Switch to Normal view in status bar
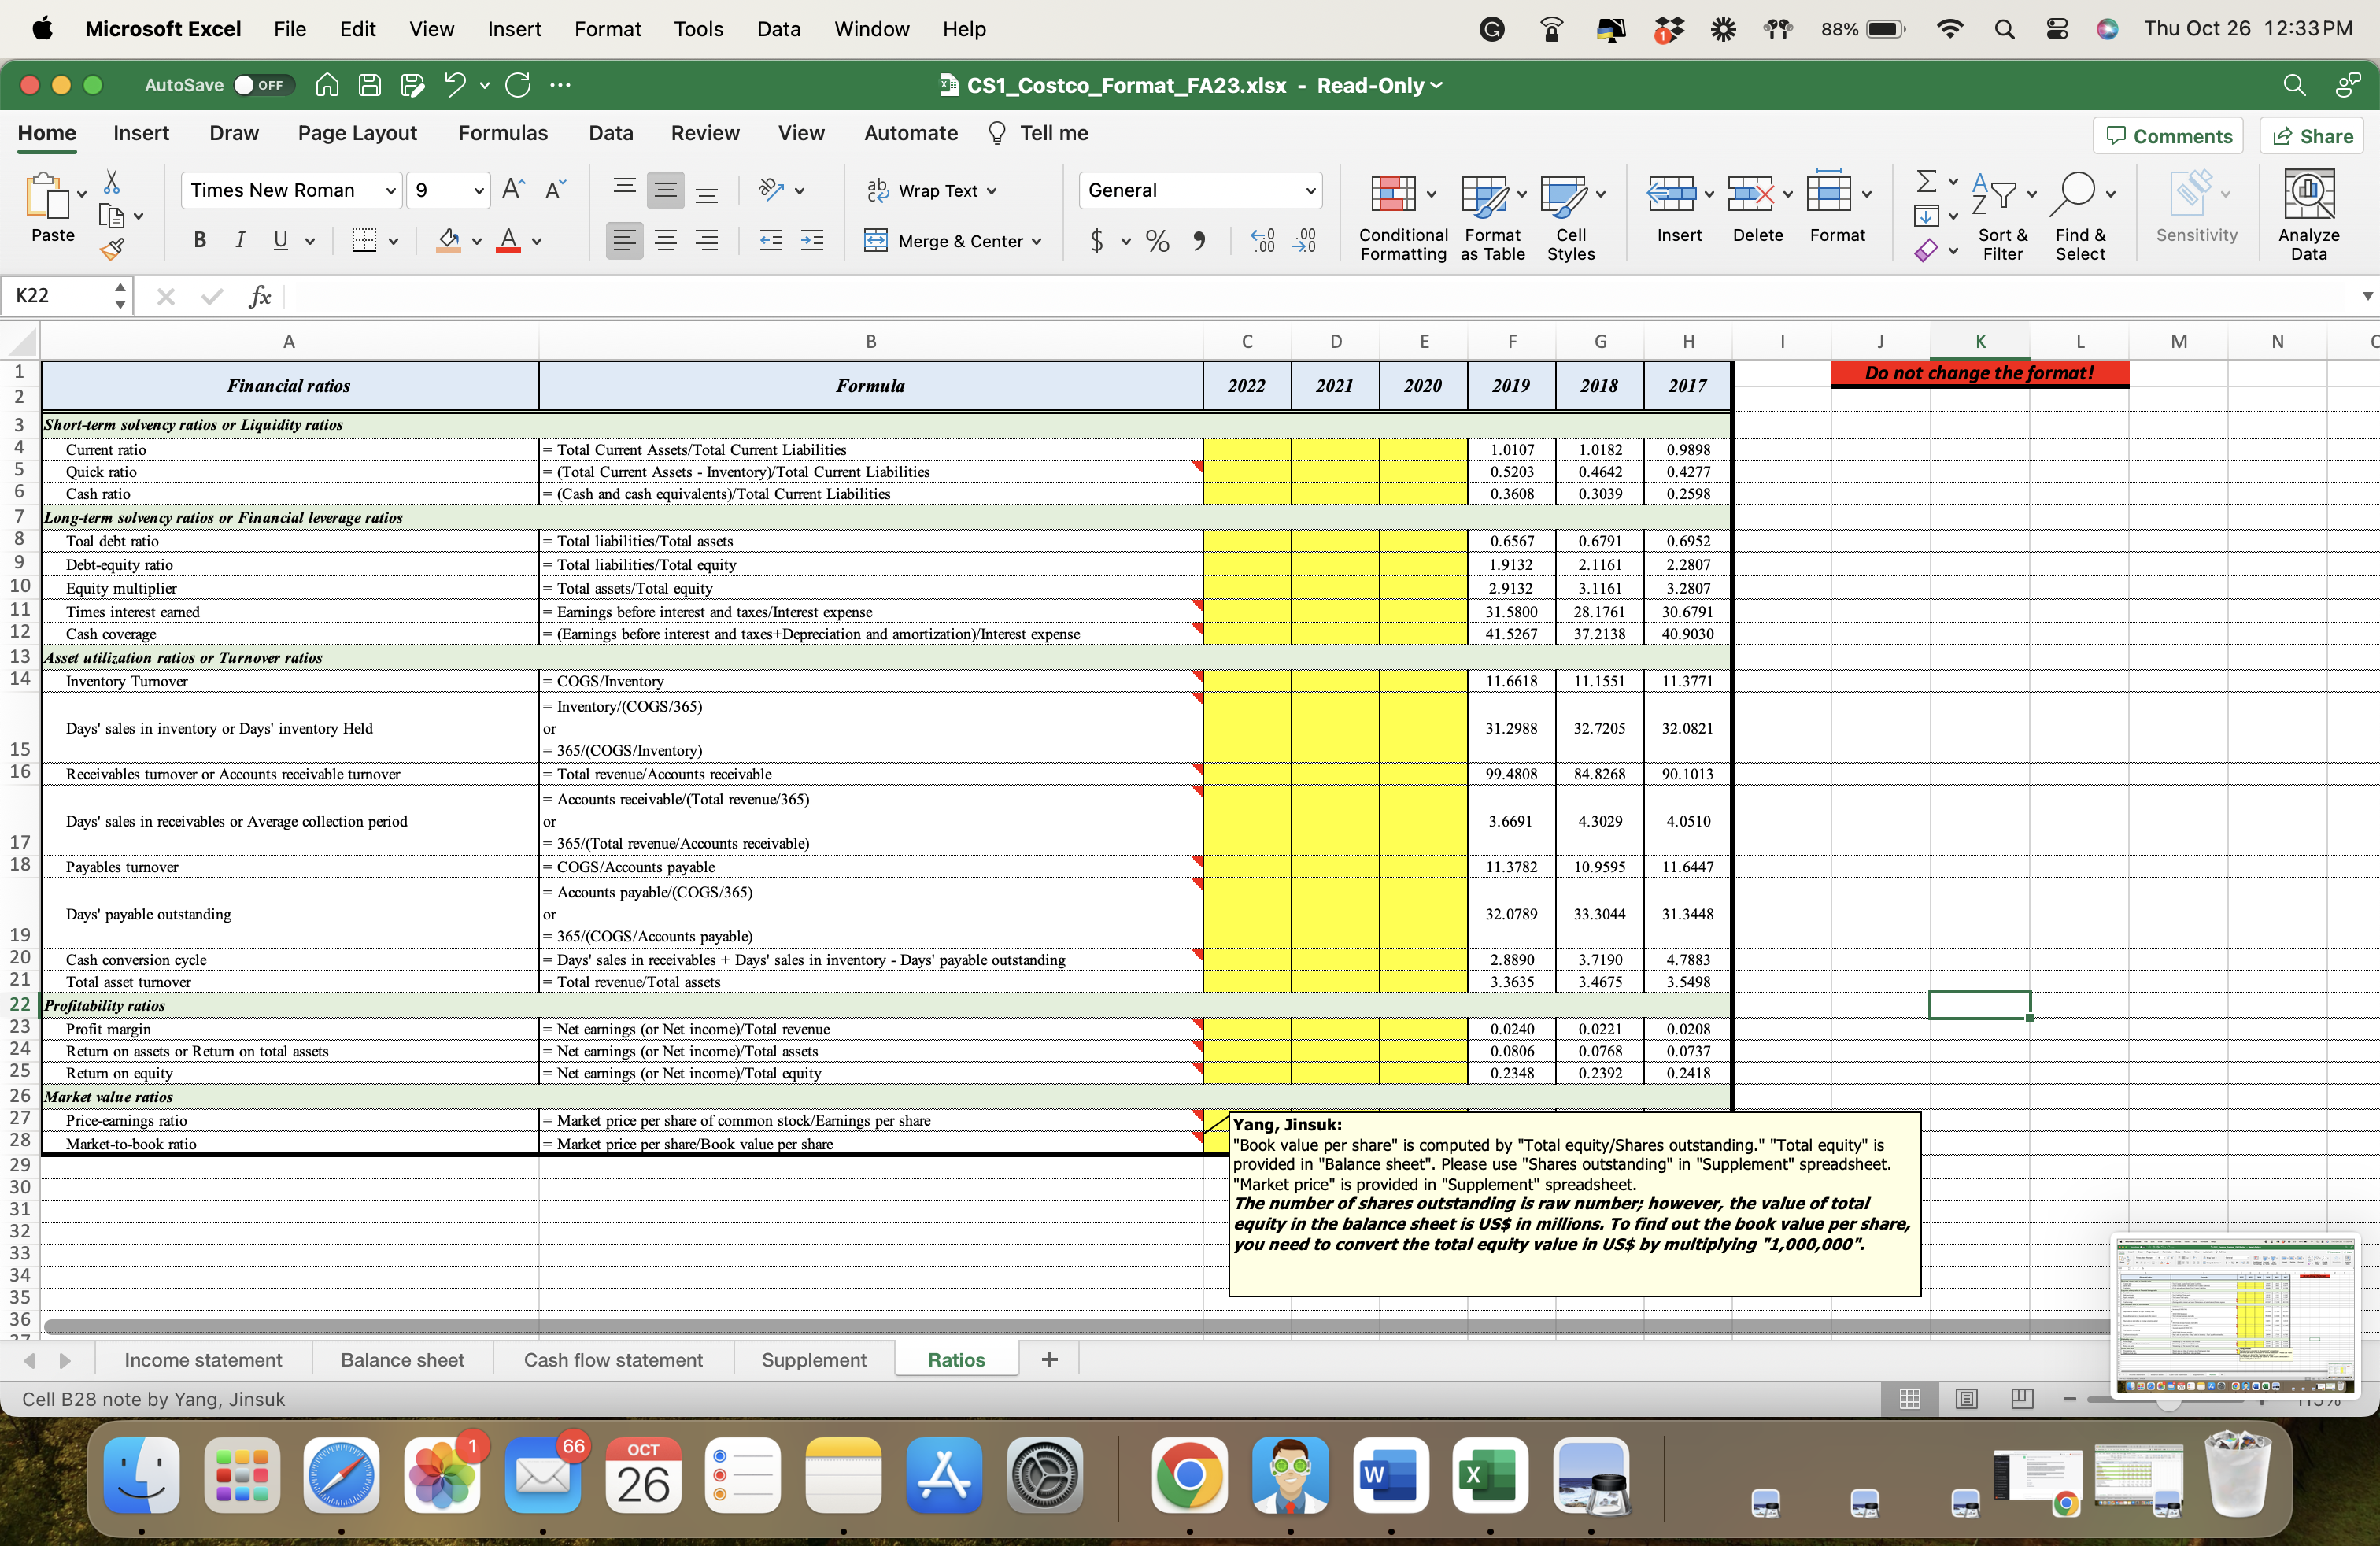Viewport: 2380px width, 1546px height. (x=1910, y=1399)
